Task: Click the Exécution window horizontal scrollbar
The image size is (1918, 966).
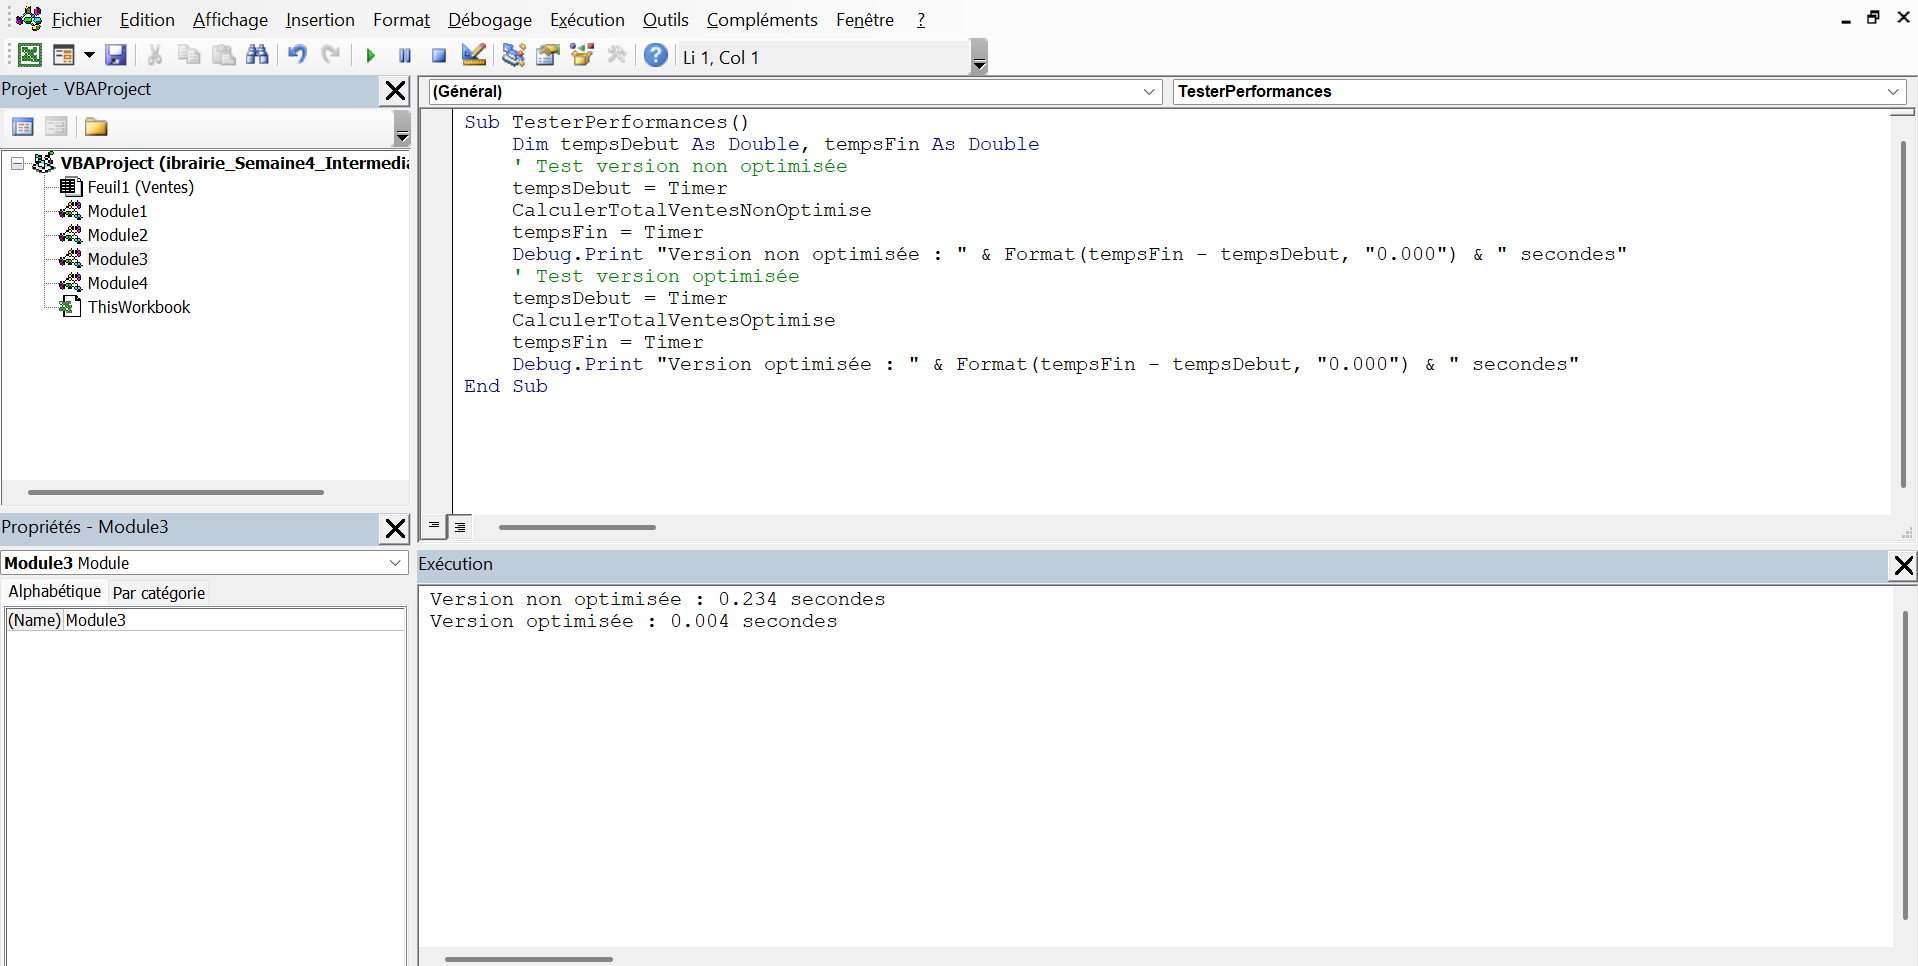Action: [x=528, y=959]
